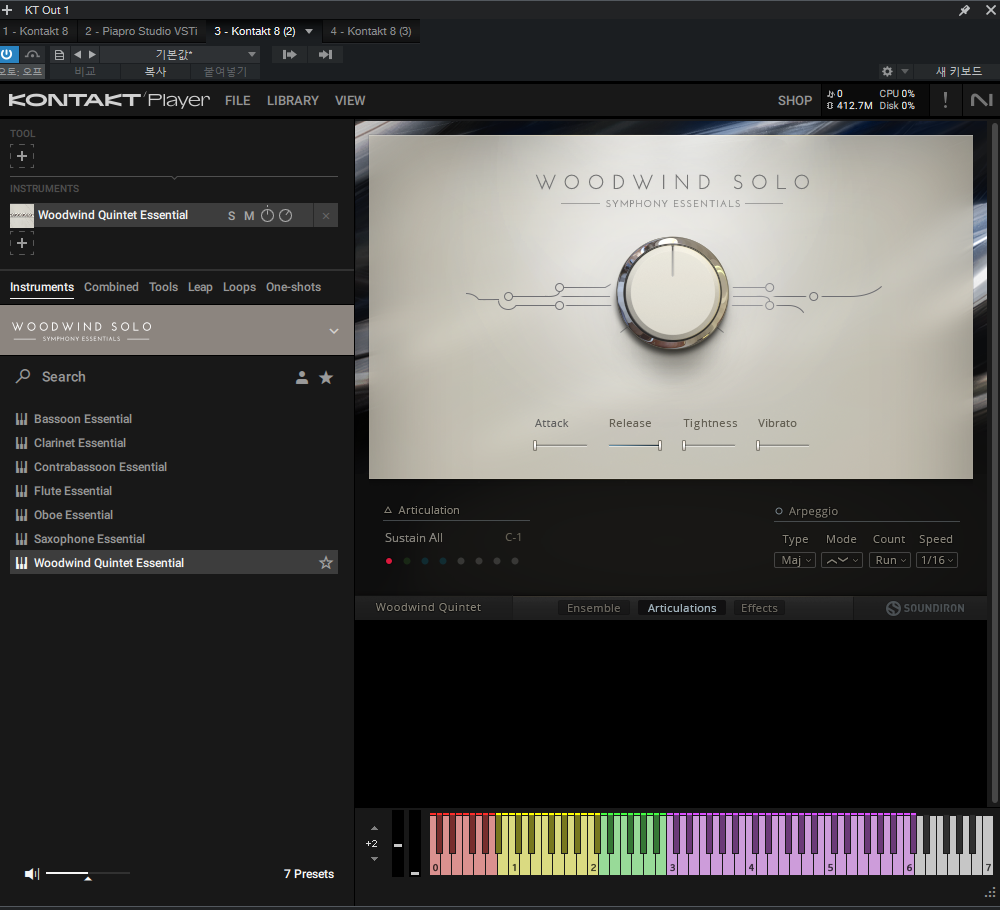The width and height of the screenshot is (1000, 910).
Task: Click the 붙여넣기 paste button
Action: pos(224,71)
